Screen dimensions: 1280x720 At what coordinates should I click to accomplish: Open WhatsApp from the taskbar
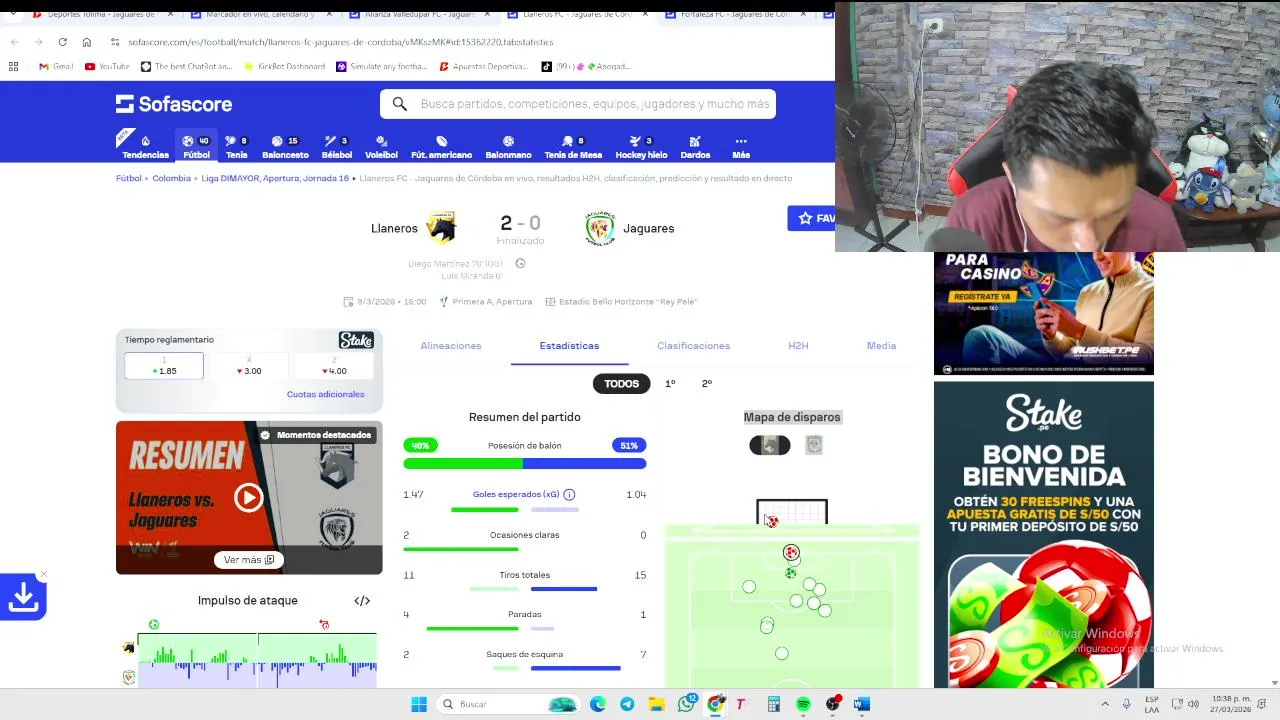pos(686,704)
